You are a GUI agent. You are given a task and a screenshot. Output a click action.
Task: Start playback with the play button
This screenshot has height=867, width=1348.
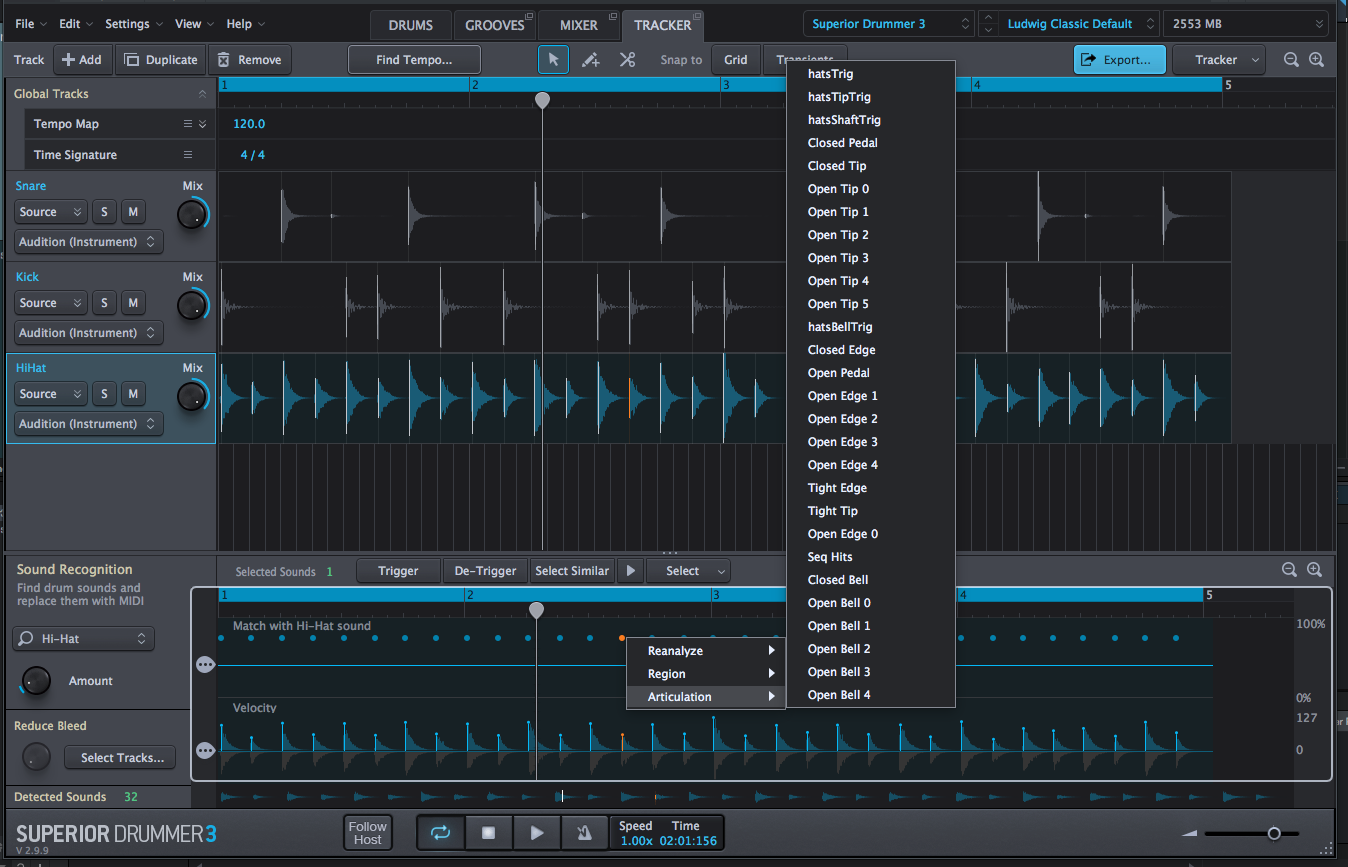(536, 832)
